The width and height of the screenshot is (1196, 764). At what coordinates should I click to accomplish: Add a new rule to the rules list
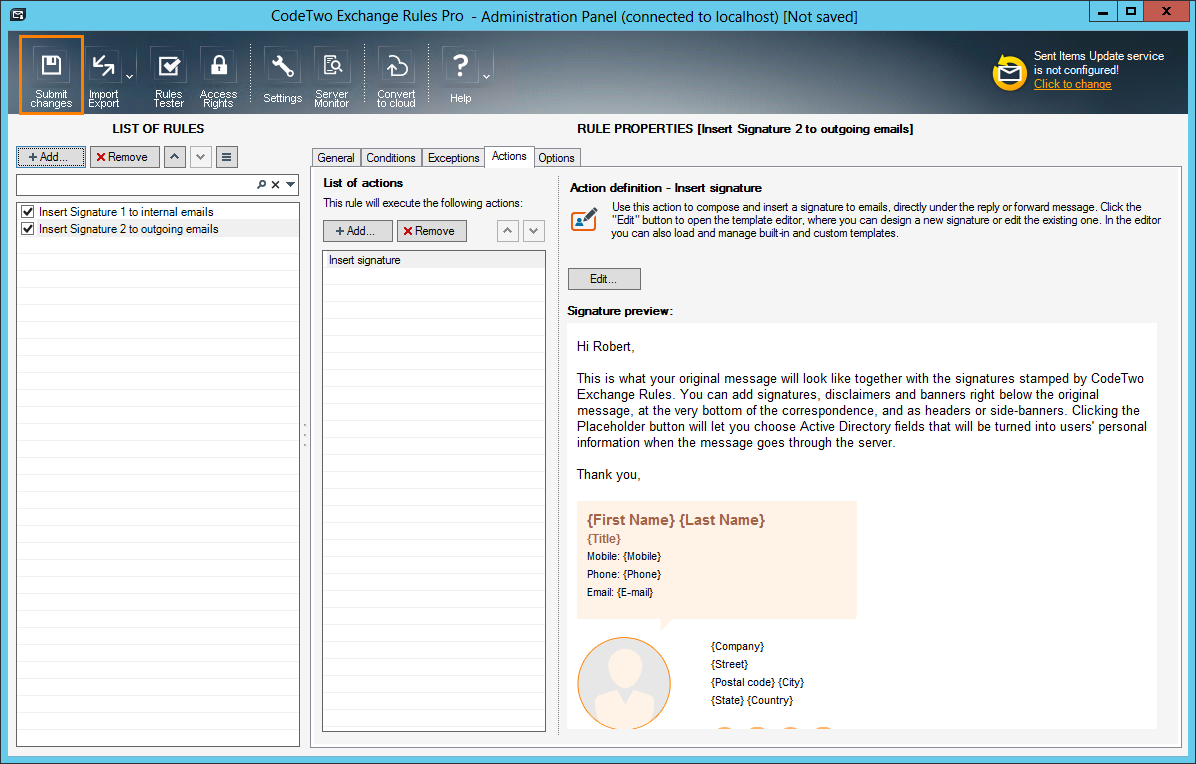pyautogui.click(x=51, y=157)
